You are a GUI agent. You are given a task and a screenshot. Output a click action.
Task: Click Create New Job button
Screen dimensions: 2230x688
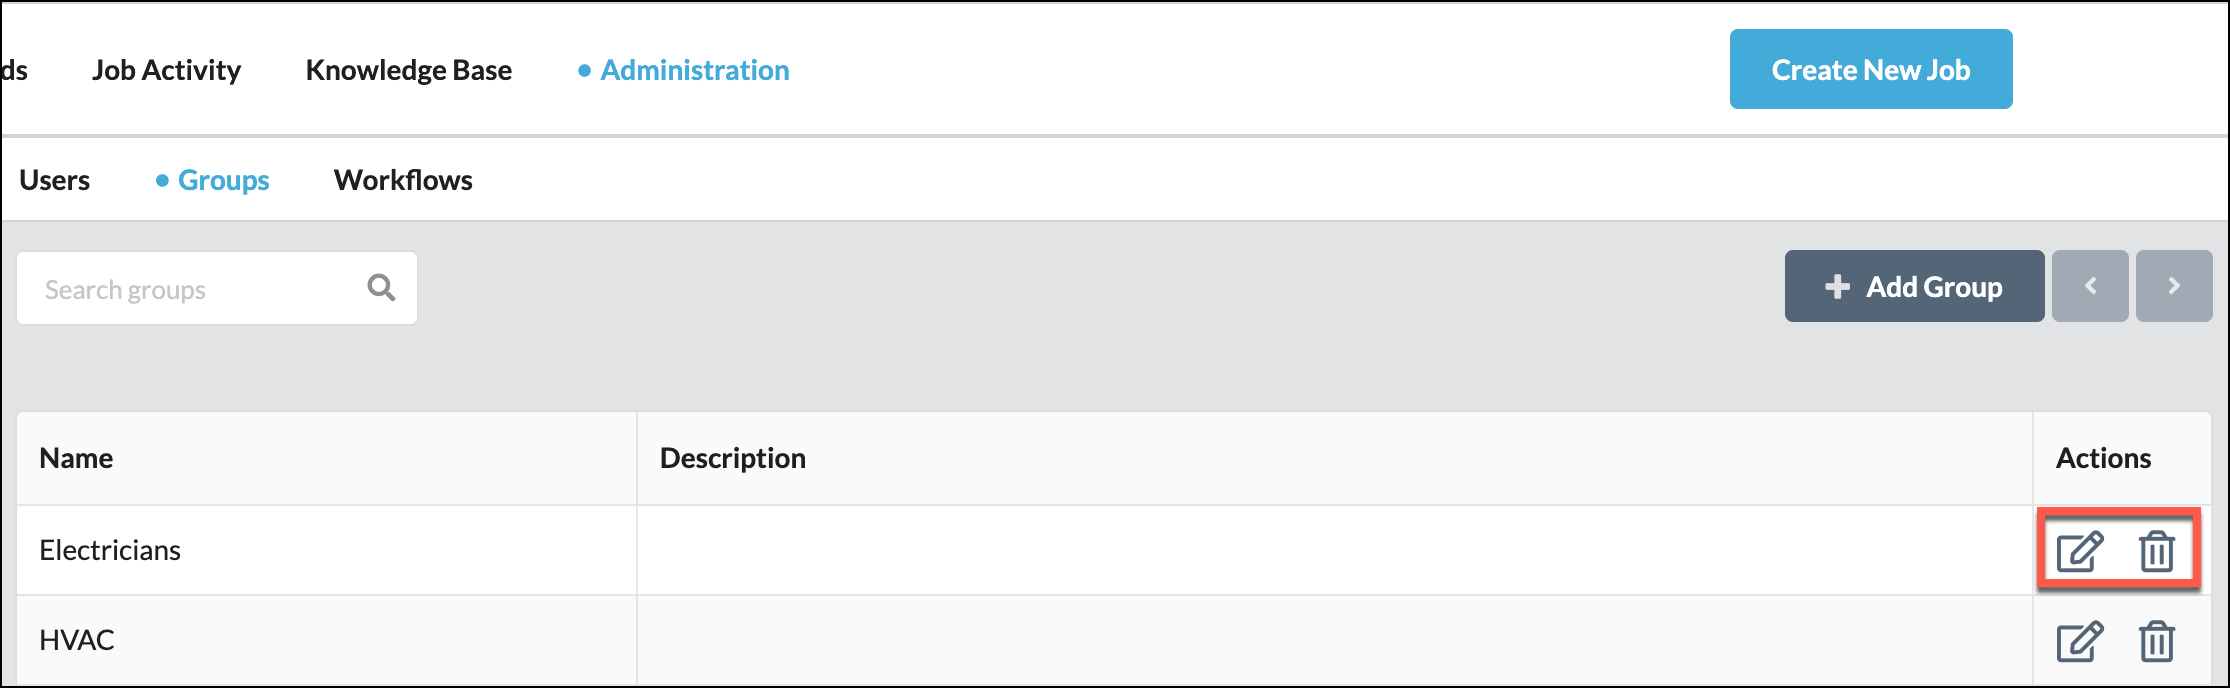pyautogui.click(x=1870, y=70)
